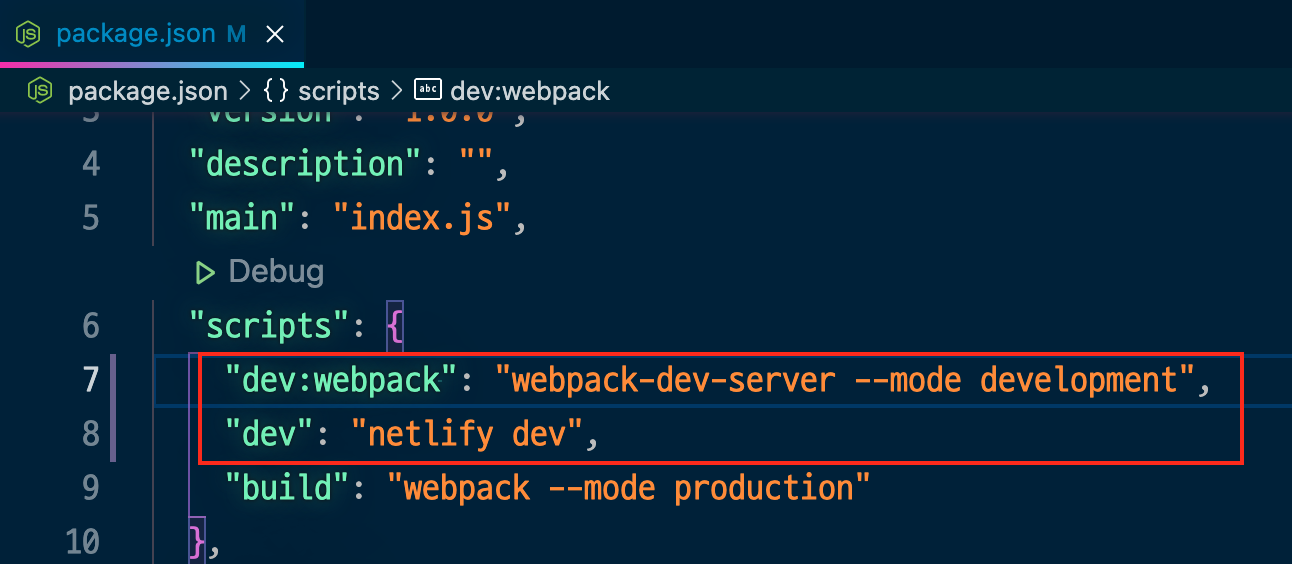Run the Debug code lens above scripts
Image resolution: width=1292 pixels, height=564 pixels.
276,271
